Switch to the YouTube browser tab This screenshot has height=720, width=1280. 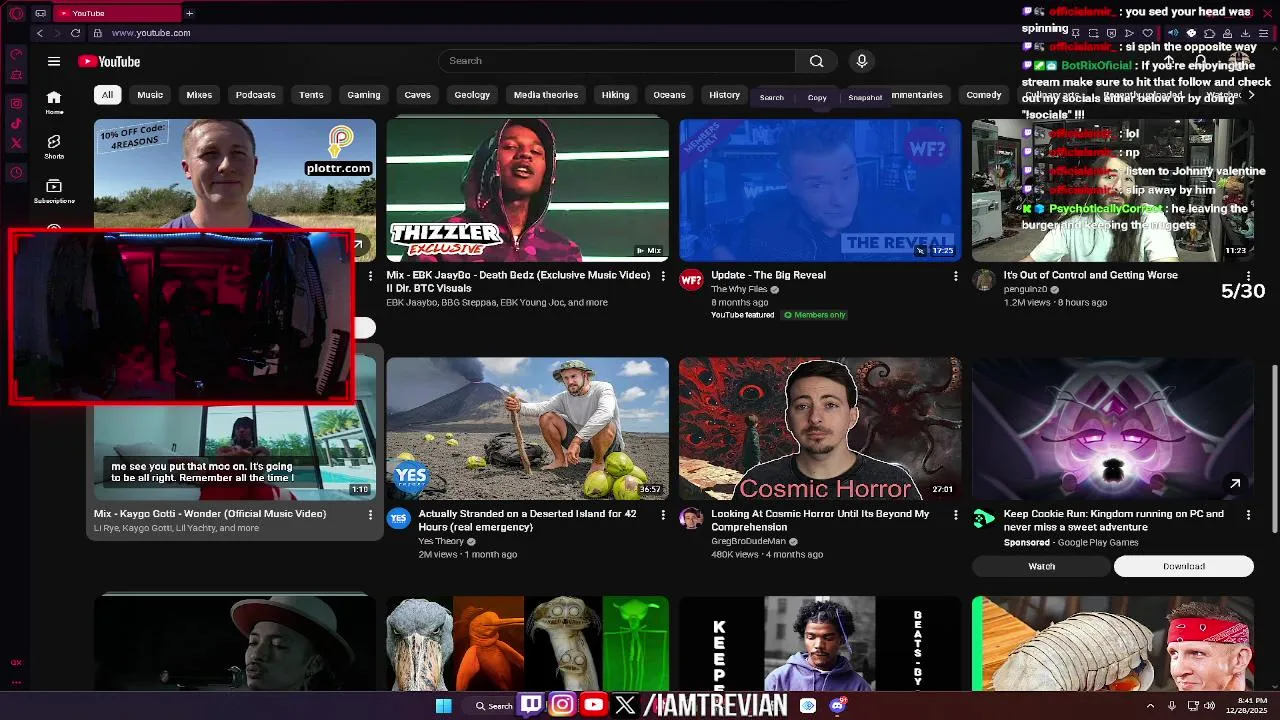[115, 13]
